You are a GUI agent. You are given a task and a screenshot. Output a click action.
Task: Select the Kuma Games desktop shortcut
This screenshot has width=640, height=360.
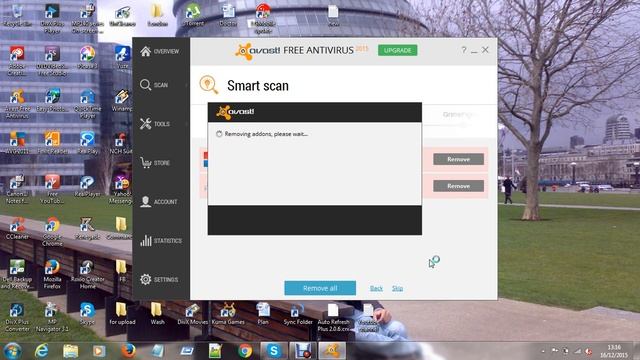[228, 314]
